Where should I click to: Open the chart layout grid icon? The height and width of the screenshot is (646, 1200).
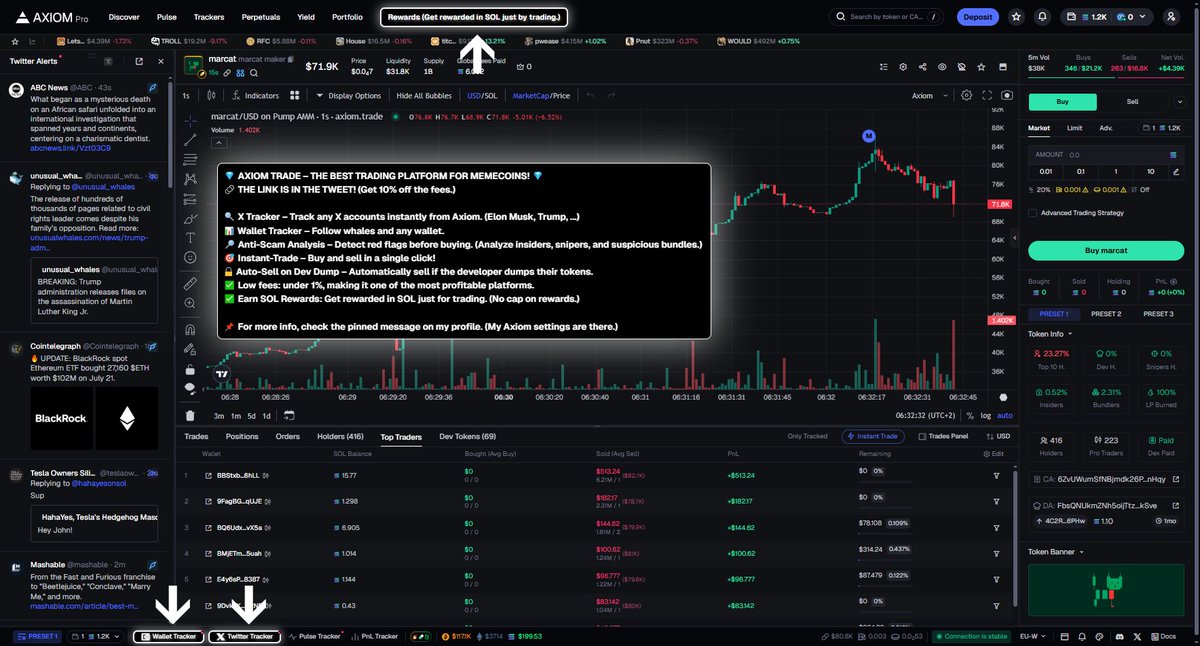pos(295,96)
